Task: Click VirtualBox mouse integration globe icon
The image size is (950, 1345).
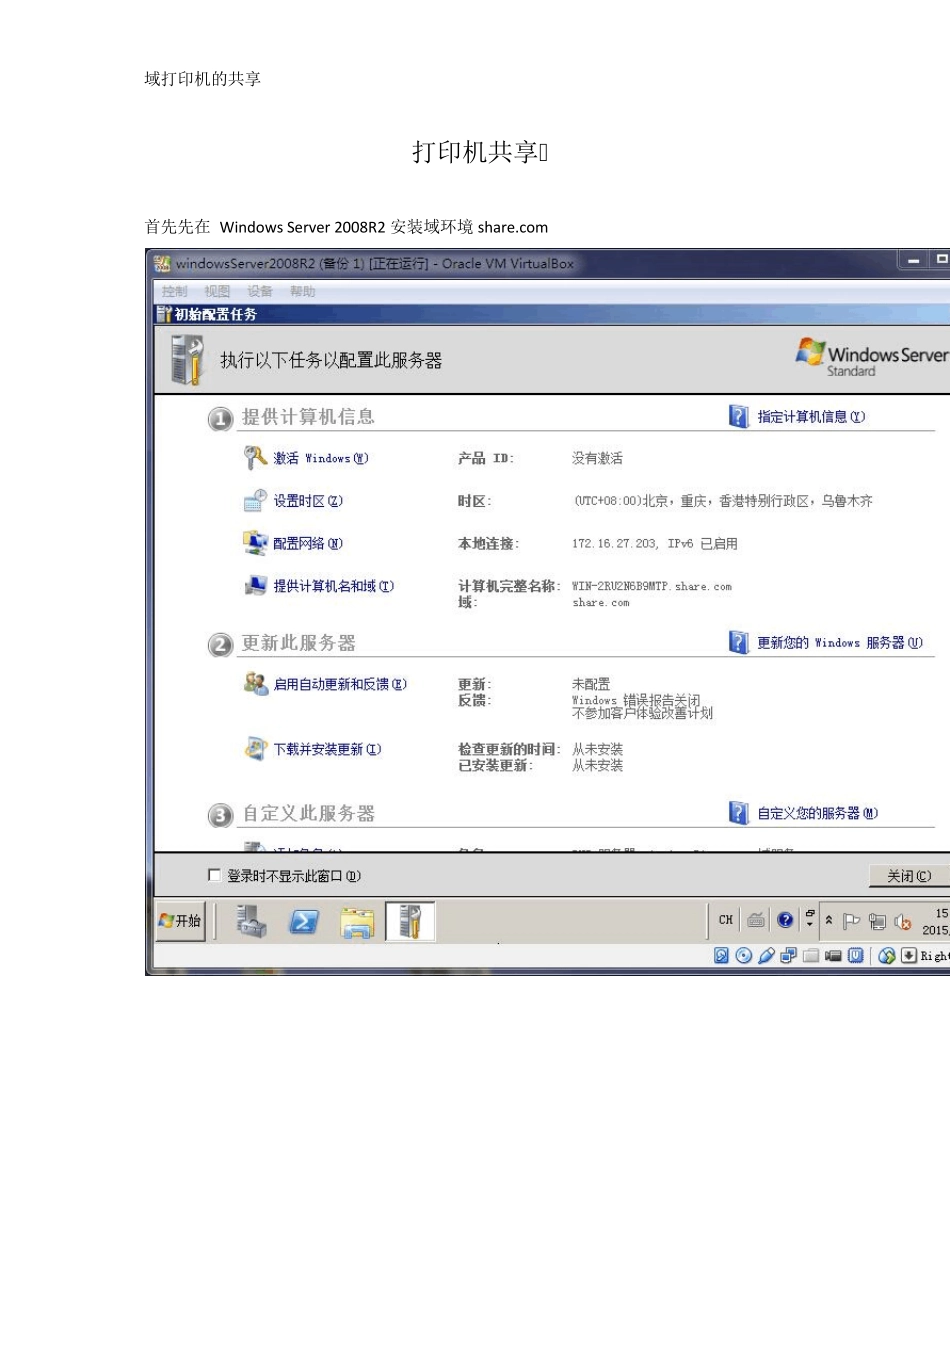Action: (x=886, y=955)
